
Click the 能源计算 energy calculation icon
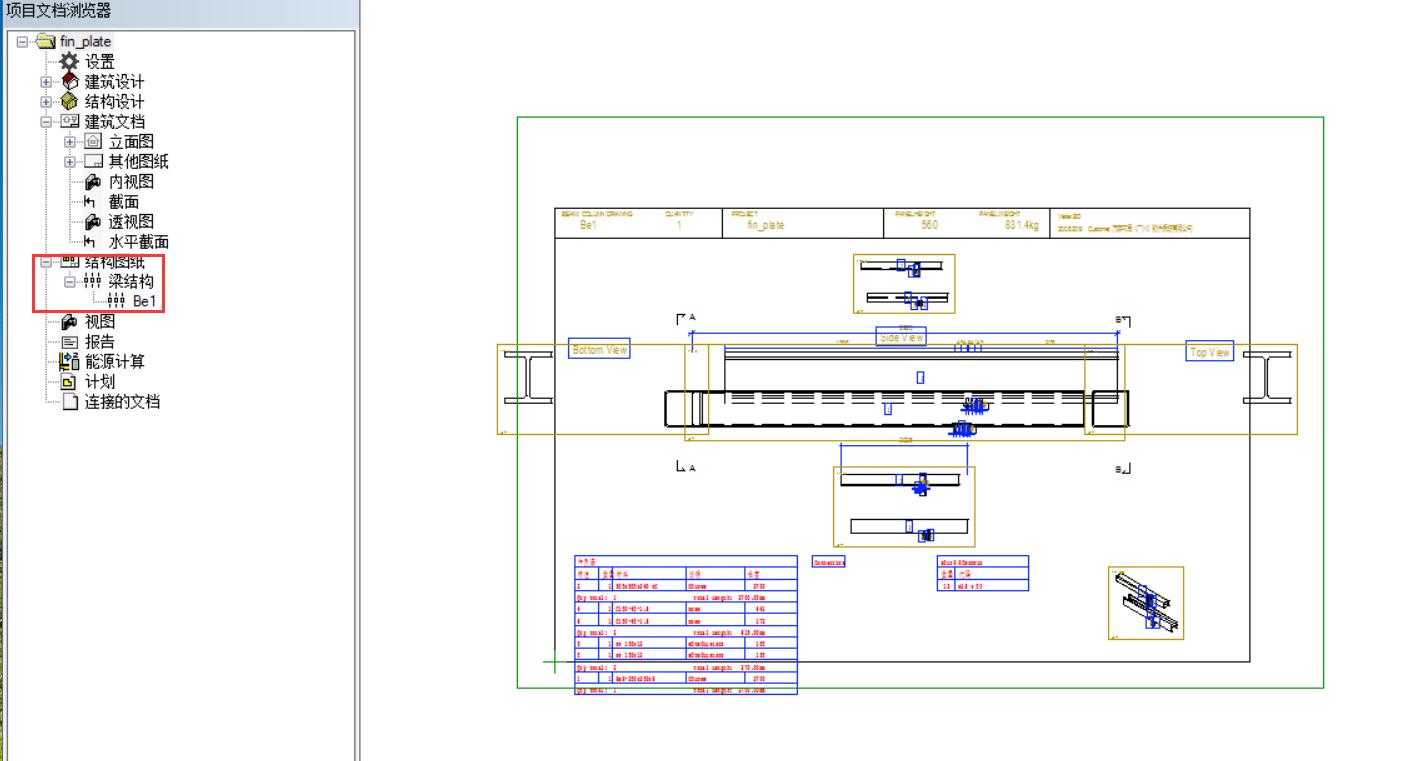tap(70, 362)
